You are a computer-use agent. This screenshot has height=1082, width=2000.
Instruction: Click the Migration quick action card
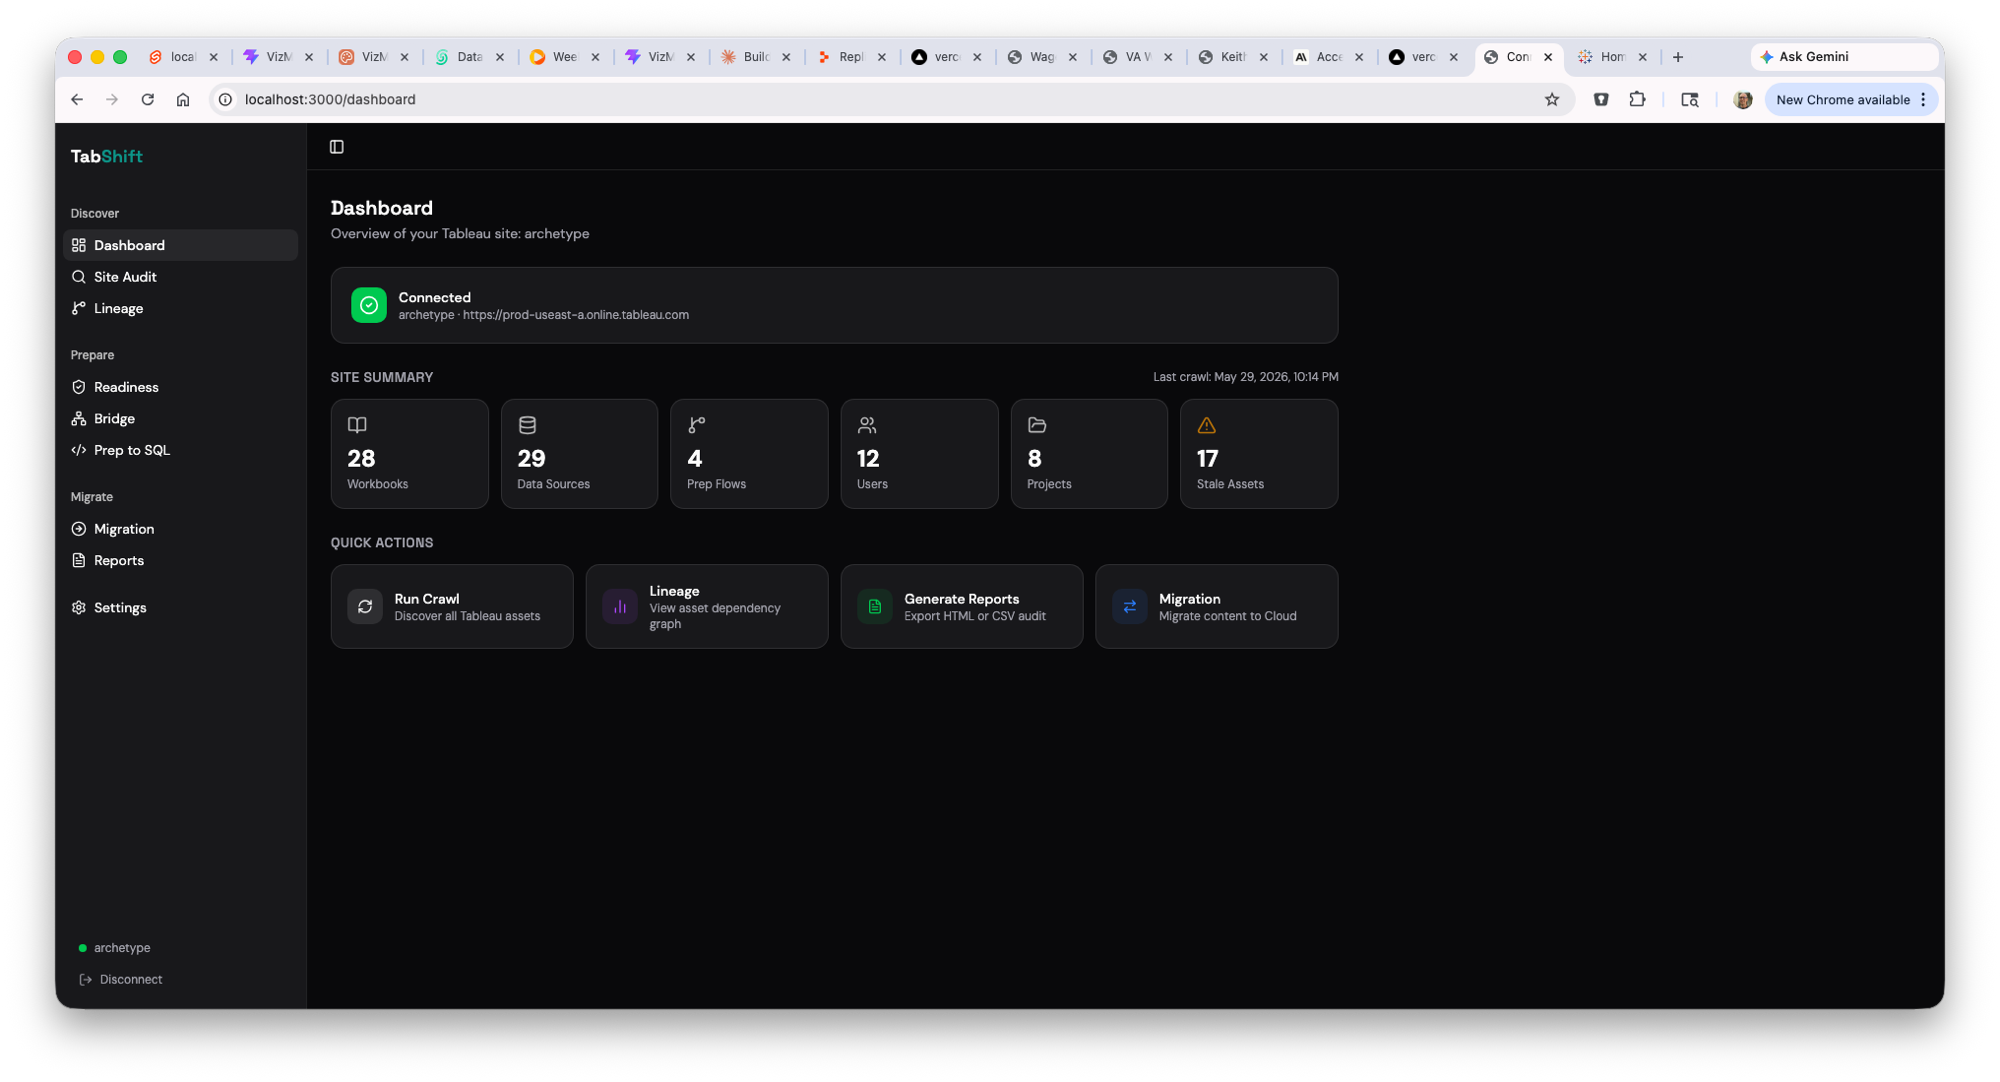coord(1217,606)
